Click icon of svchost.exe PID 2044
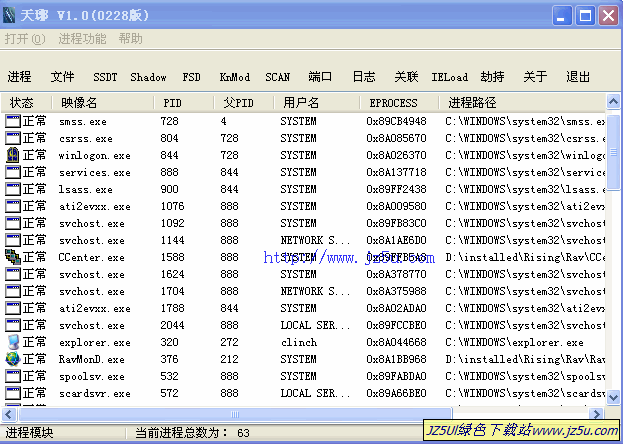Image resolution: width=623 pixels, height=444 pixels. click(13, 325)
